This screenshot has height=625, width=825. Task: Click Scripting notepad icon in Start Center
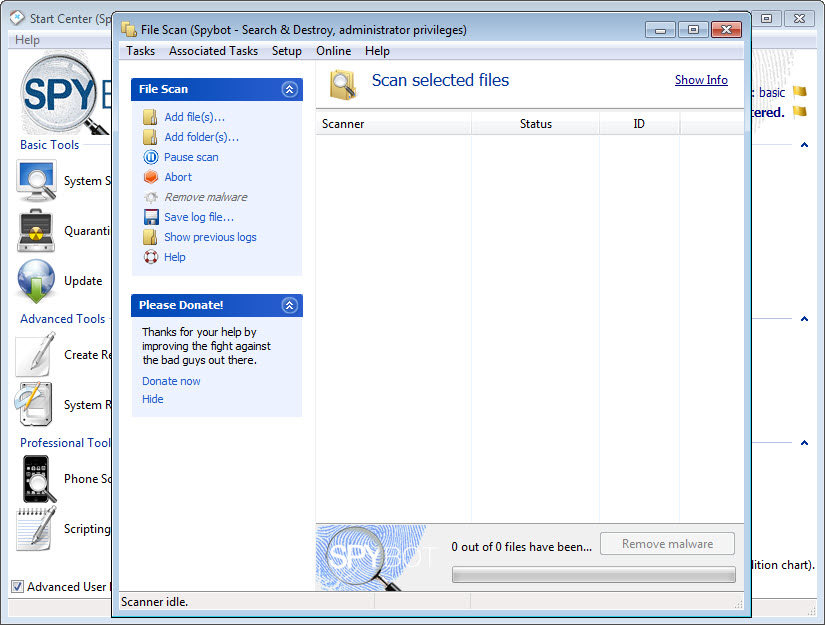coord(36,528)
